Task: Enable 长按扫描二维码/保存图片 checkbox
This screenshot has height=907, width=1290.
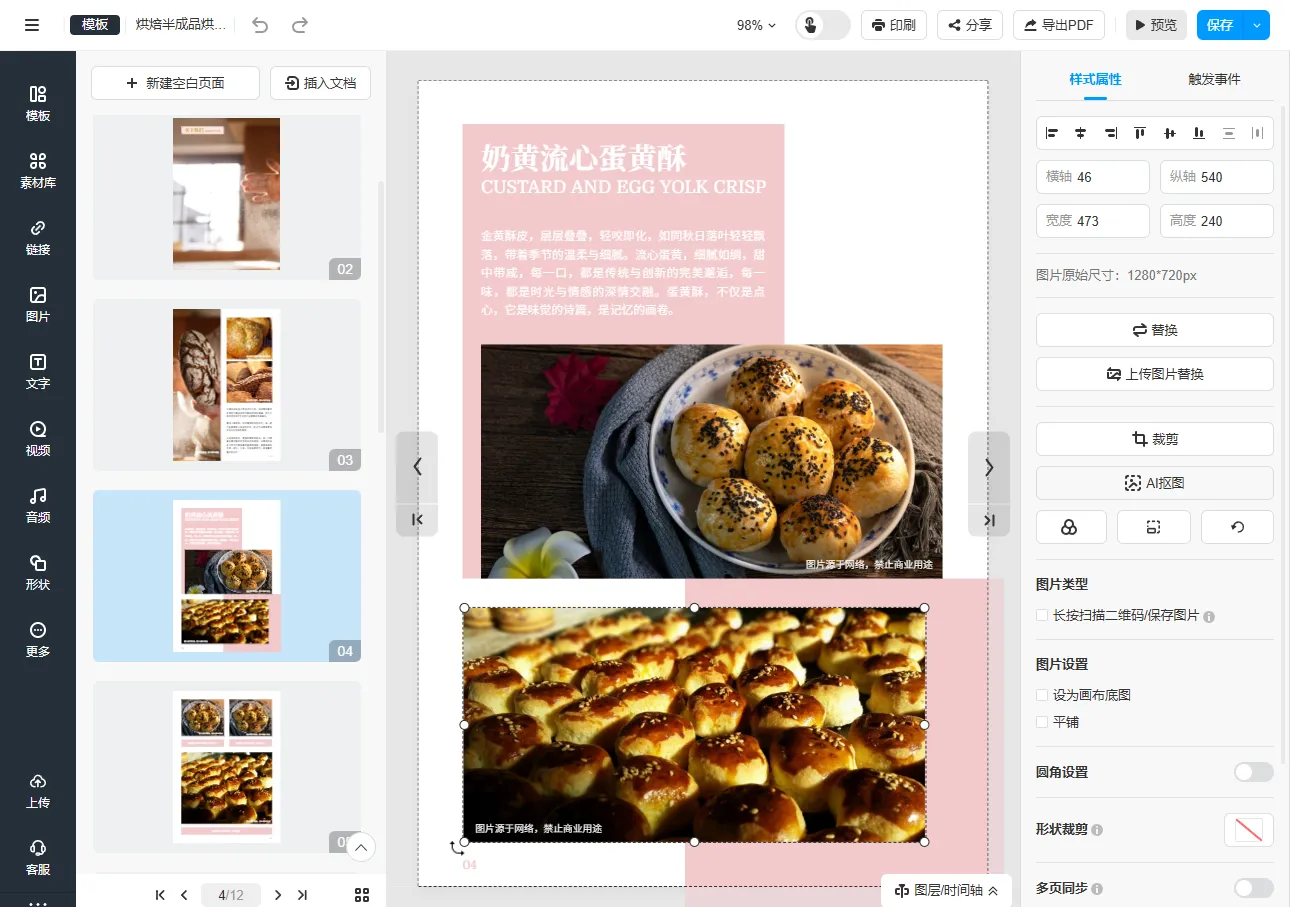Action: pos(1042,616)
